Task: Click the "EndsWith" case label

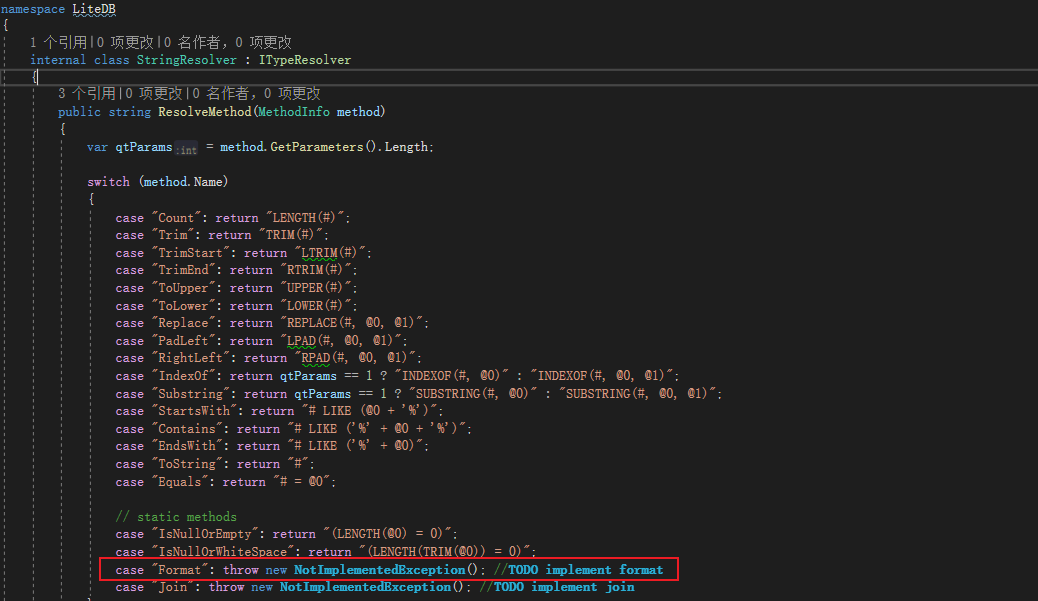Action: click(187, 446)
